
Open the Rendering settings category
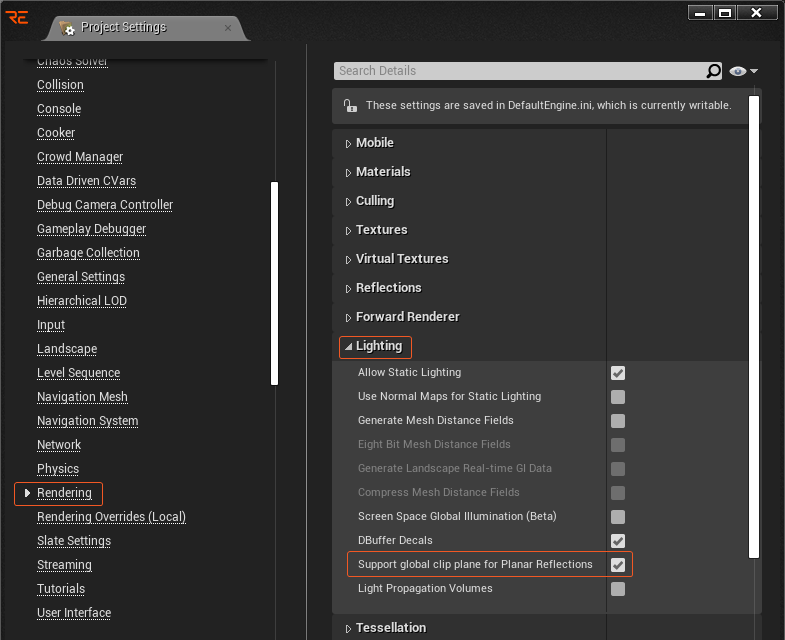(64, 493)
